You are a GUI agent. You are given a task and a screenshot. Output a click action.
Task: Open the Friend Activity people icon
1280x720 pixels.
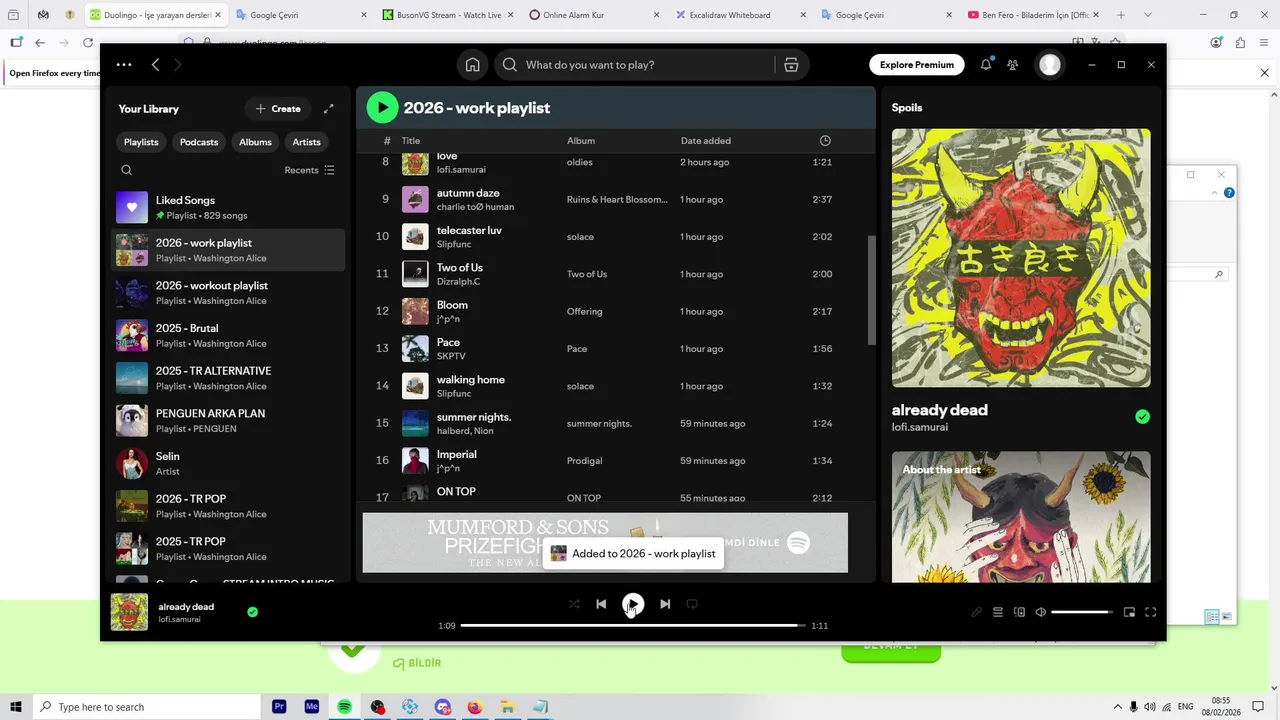pyautogui.click(x=1013, y=65)
